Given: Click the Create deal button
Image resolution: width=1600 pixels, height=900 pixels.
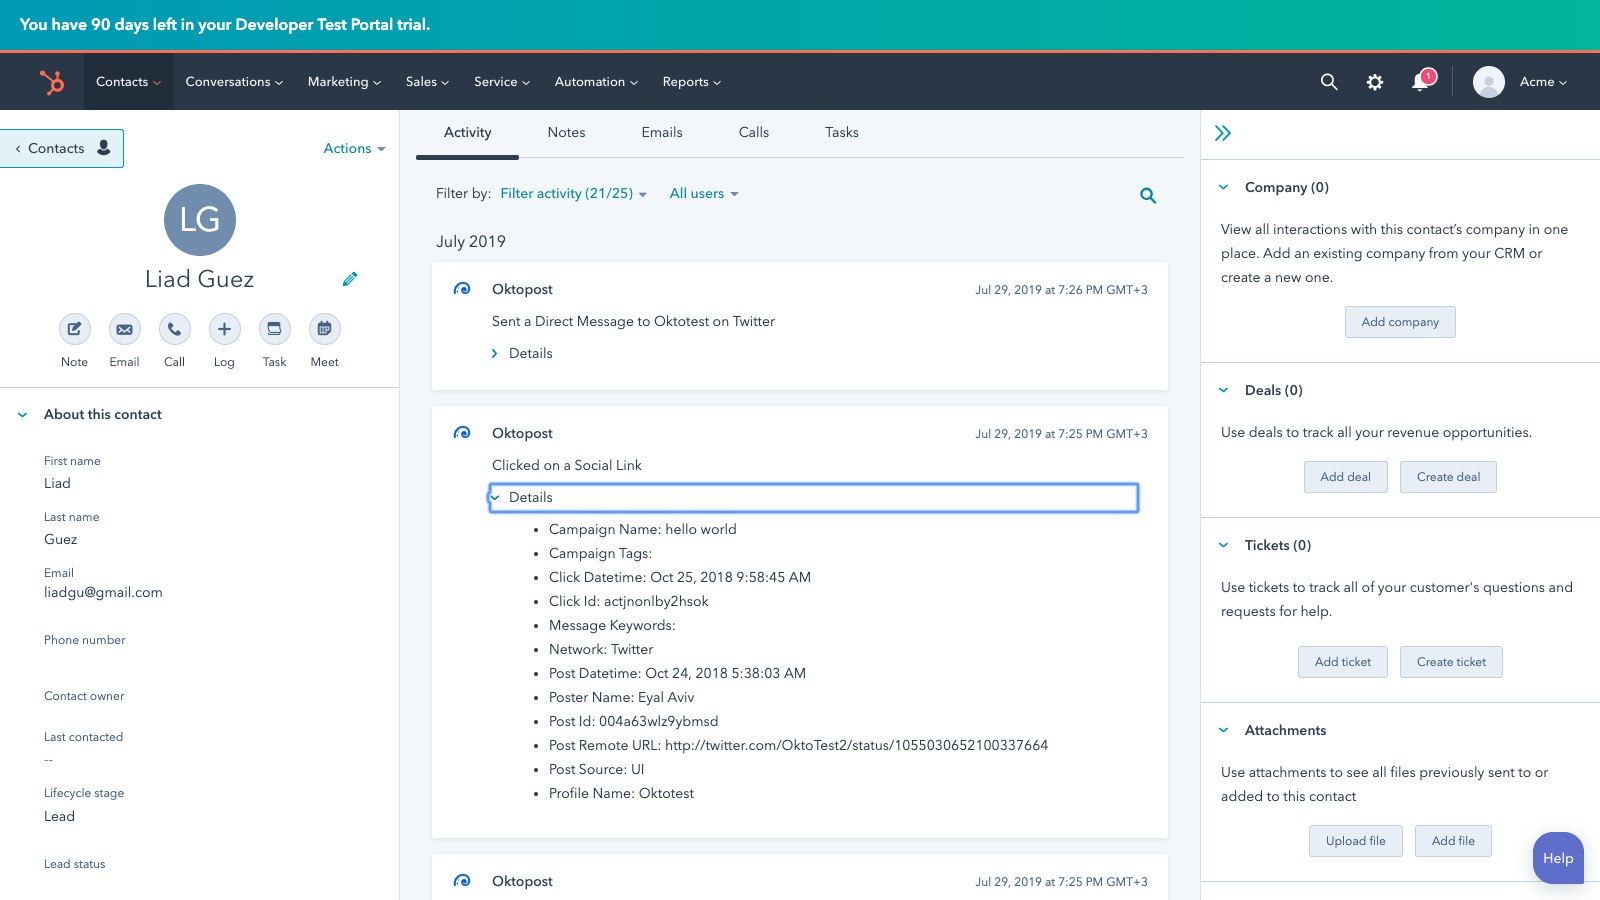Looking at the screenshot, I should [1447, 477].
